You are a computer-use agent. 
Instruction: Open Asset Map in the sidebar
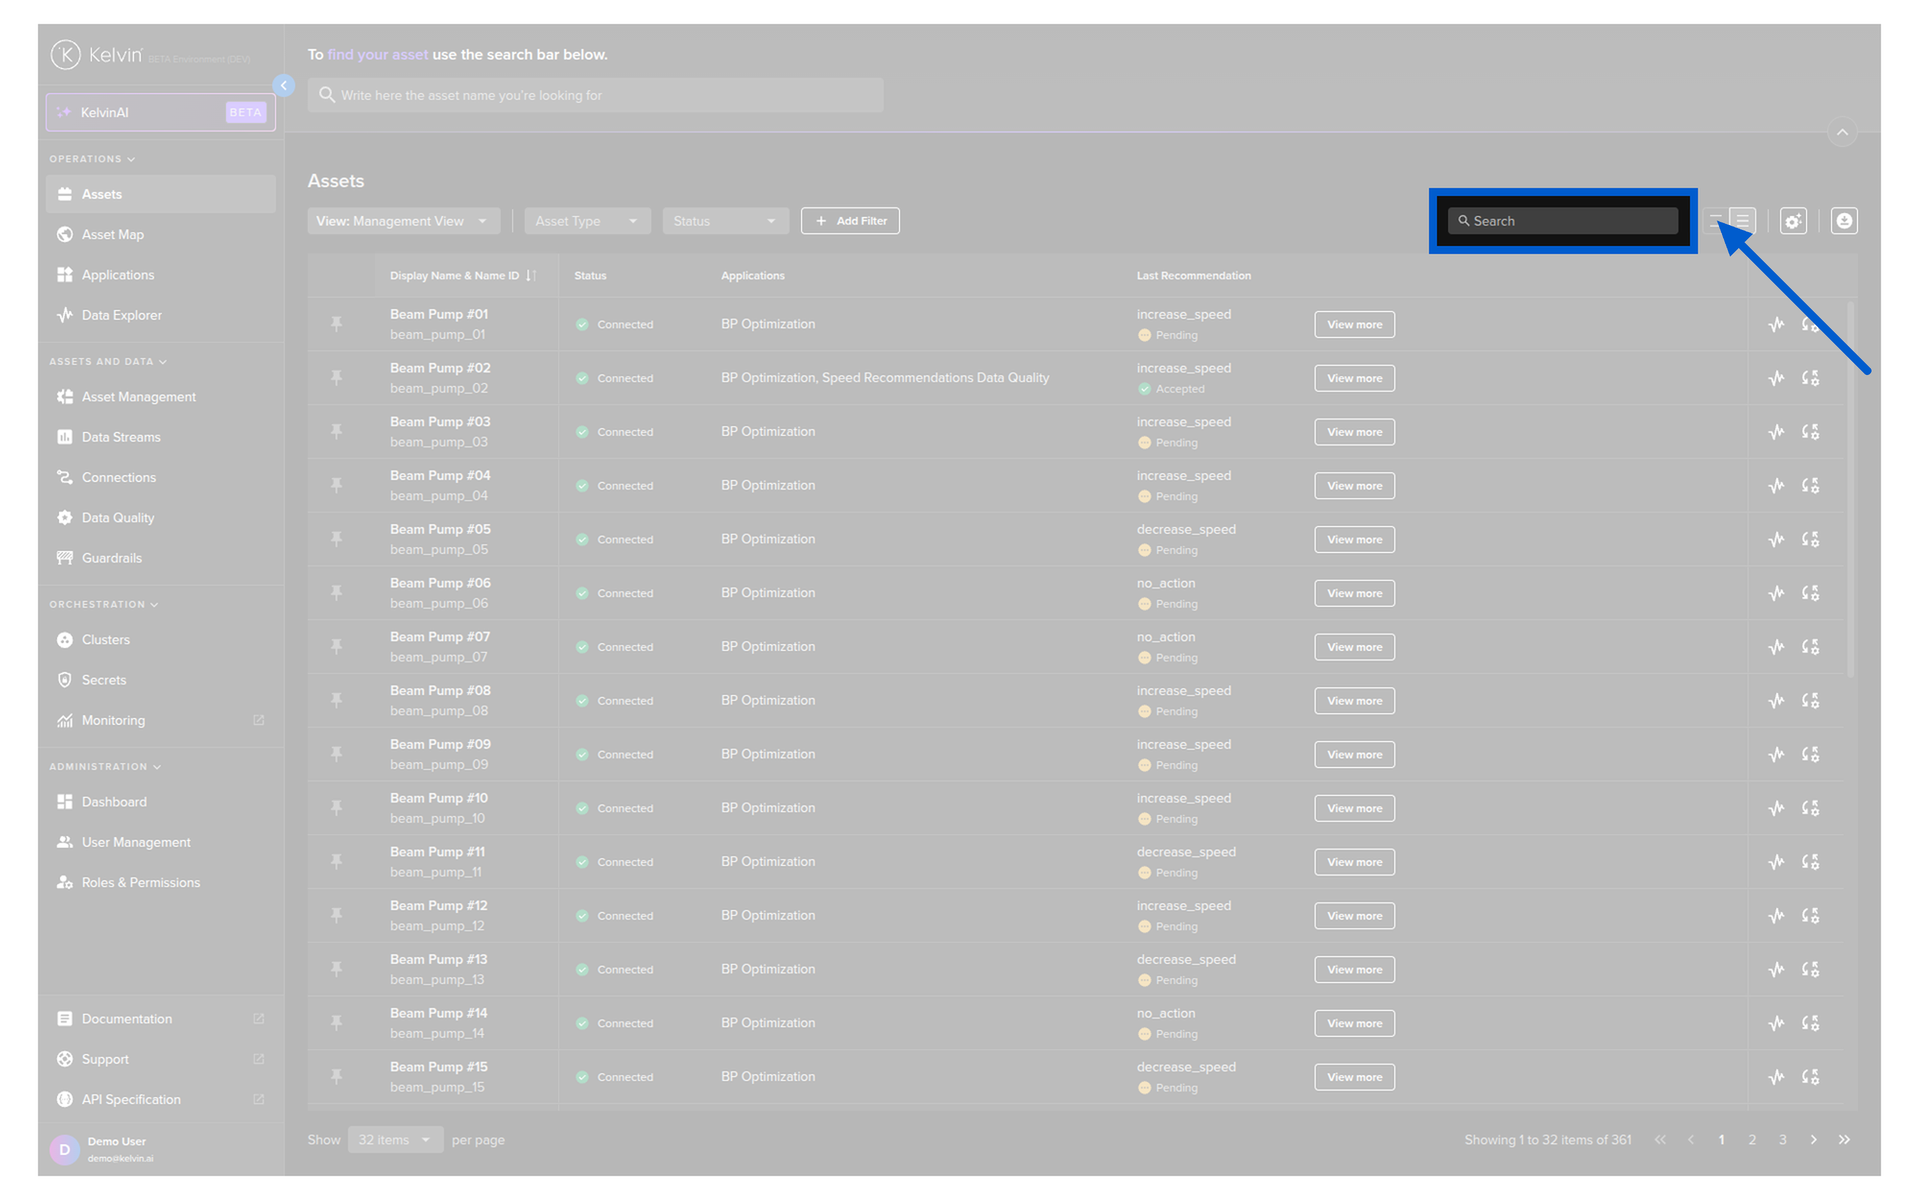[113, 234]
